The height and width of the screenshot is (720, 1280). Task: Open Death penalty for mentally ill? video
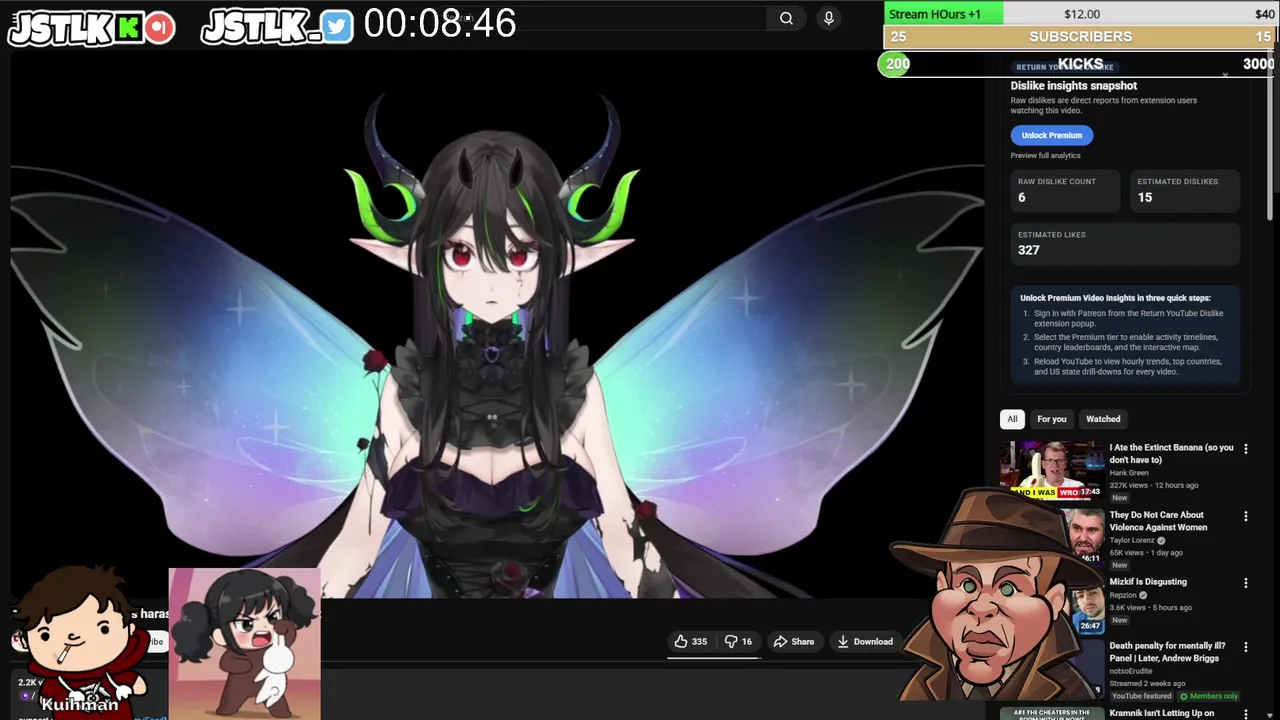tap(1167, 652)
